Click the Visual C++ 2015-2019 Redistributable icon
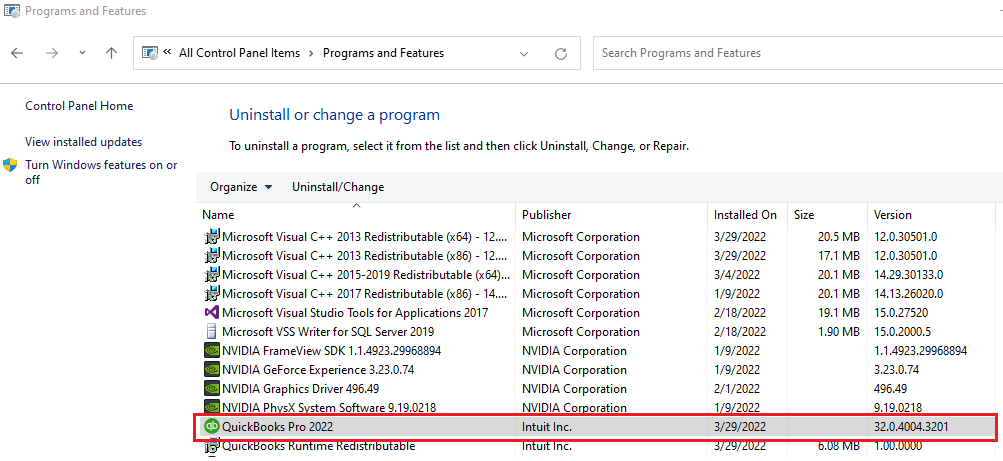Screen dimensions: 1003x461 coord(211,275)
